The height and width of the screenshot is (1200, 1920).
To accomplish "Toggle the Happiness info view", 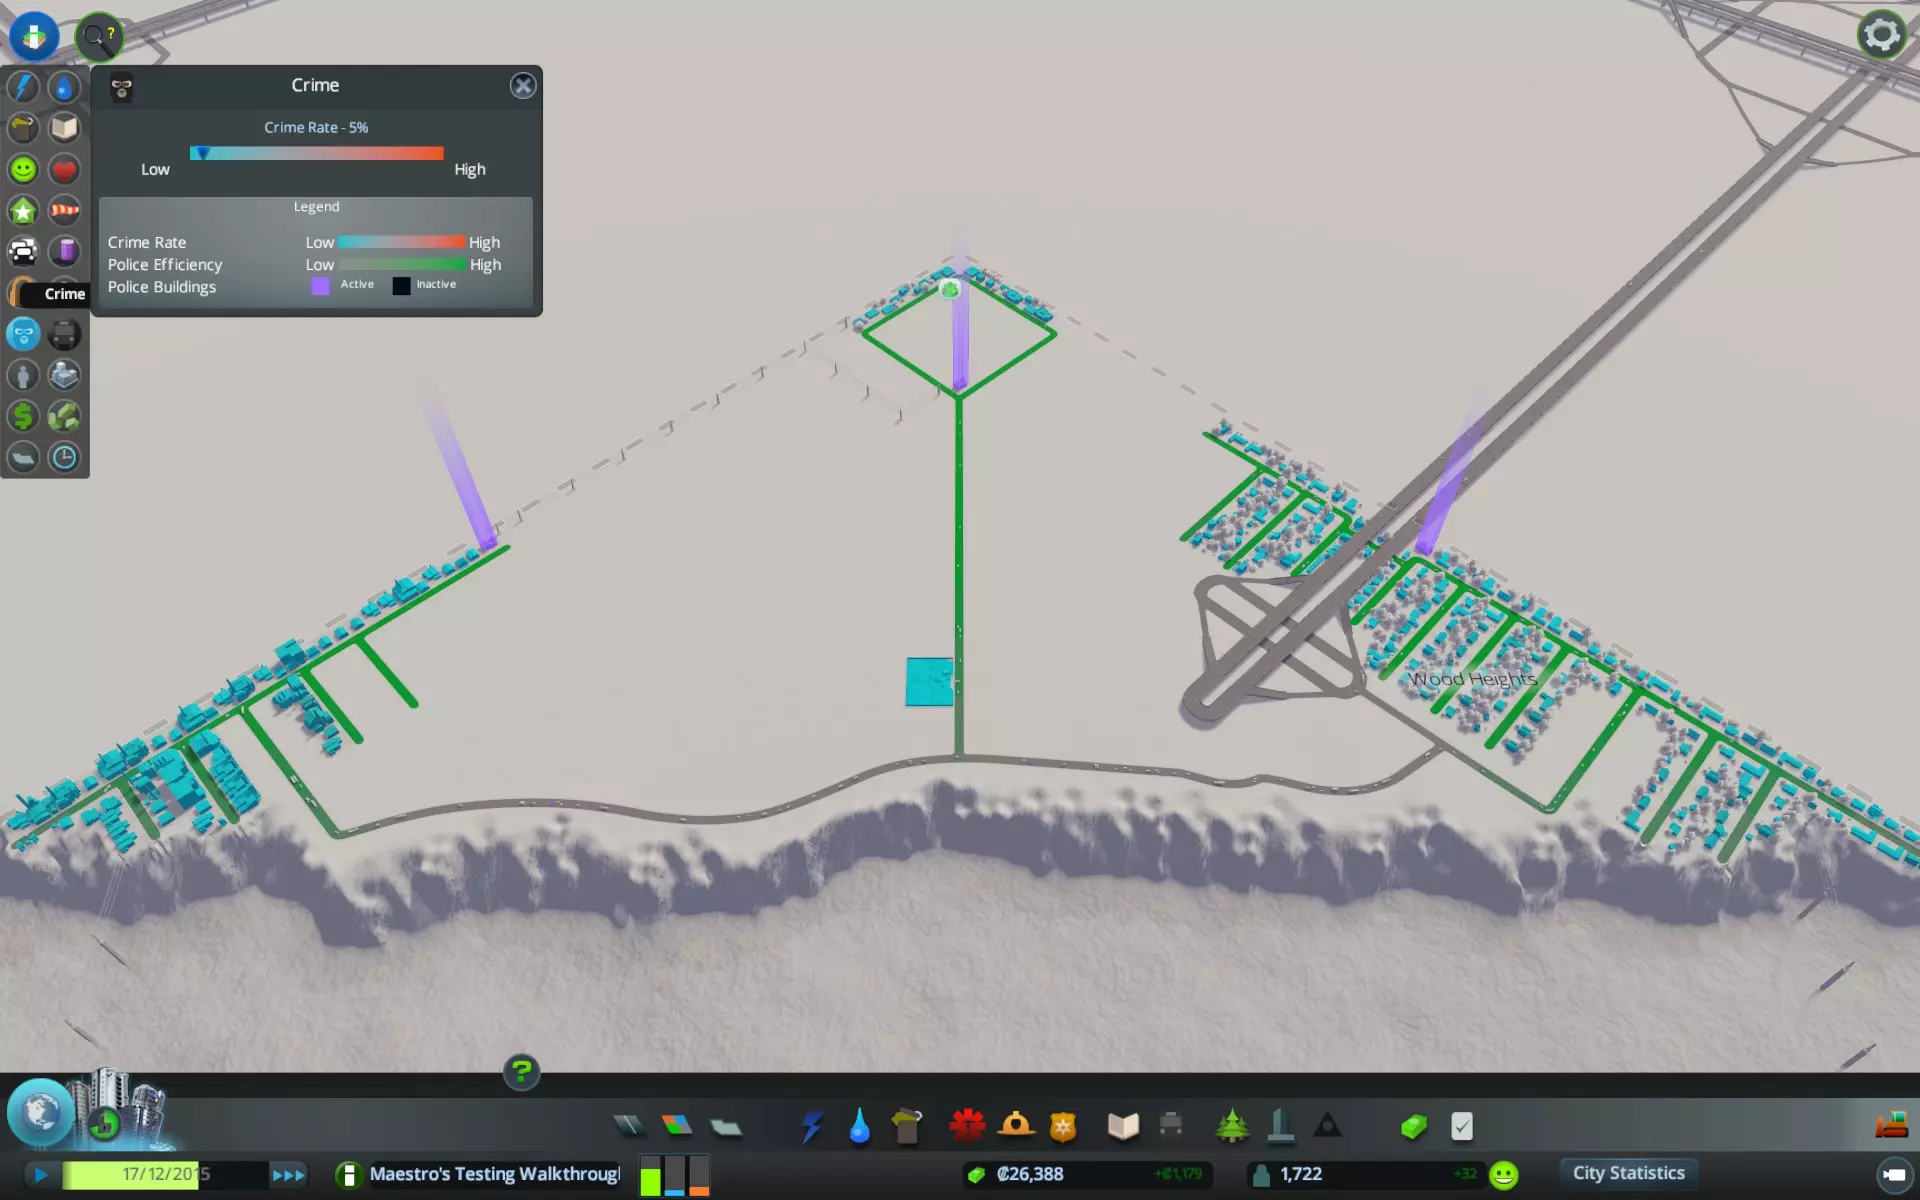I will coord(23,169).
